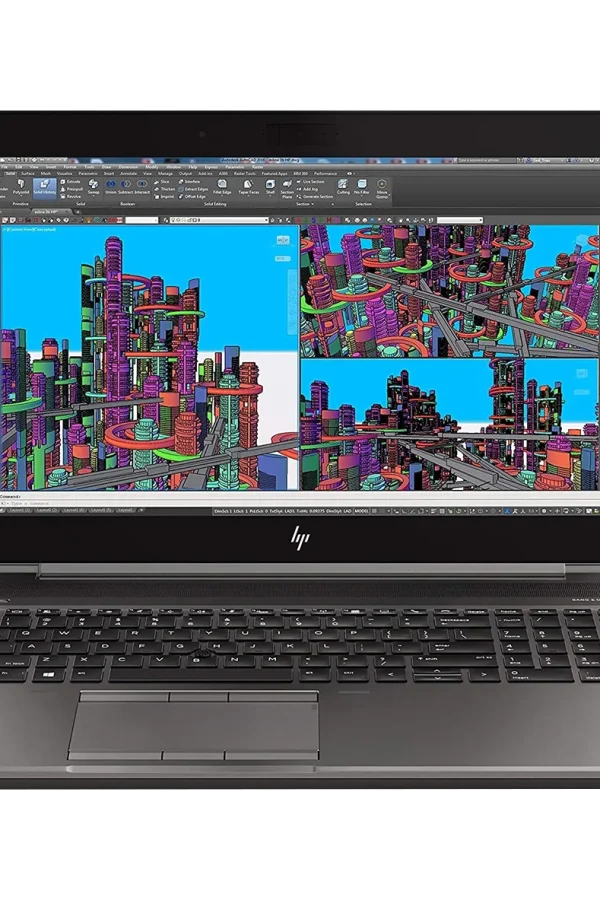This screenshot has width=600, height=913.
Task: Open the Express menu
Action: click(x=211, y=167)
